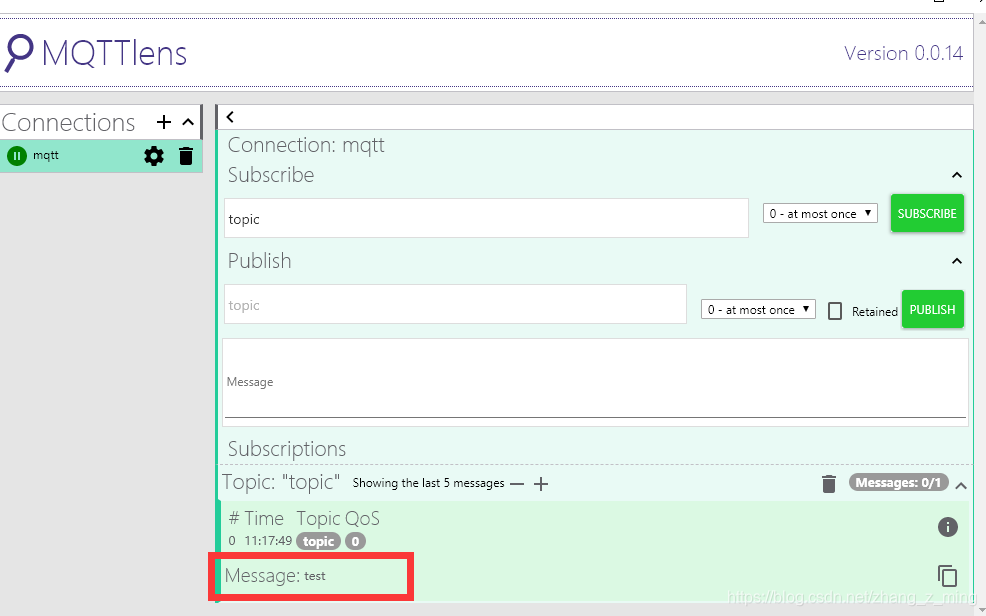Screen dimensions: 986x616
Task: Focus the Subscribe topic input field
Action: [x=486, y=219]
